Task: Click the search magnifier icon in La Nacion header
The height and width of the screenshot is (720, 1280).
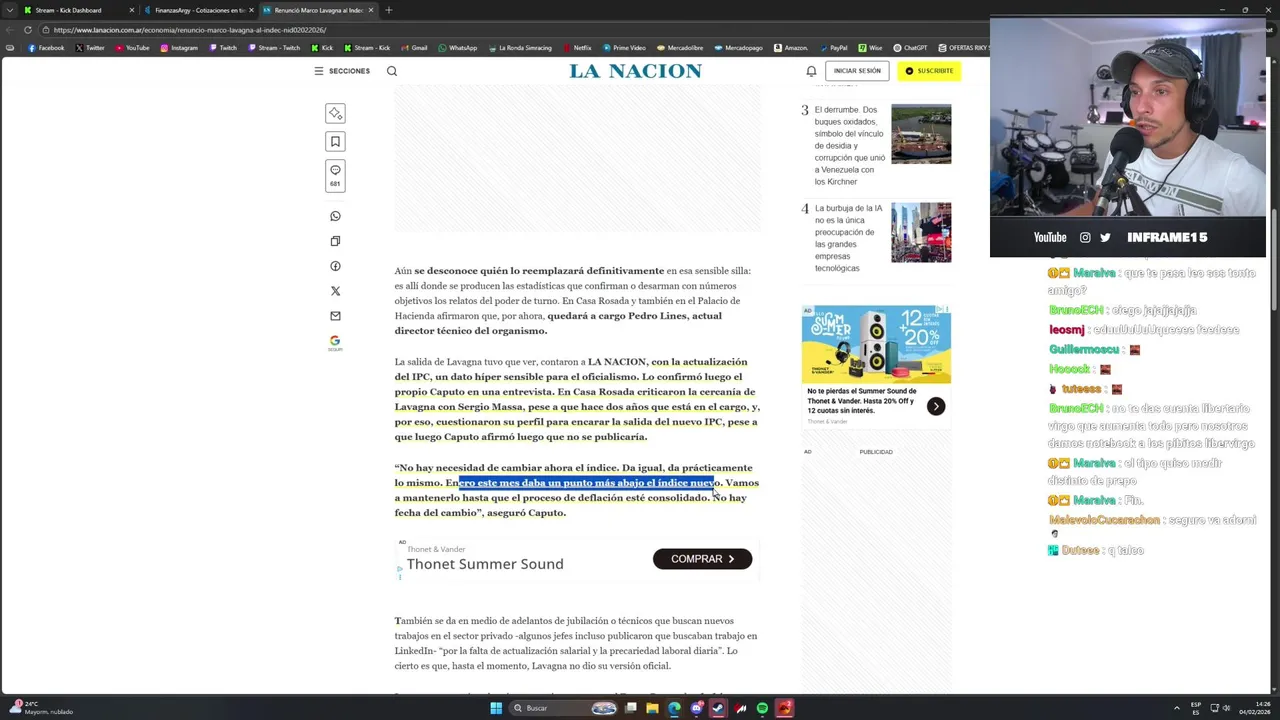Action: click(x=392, y=71)
